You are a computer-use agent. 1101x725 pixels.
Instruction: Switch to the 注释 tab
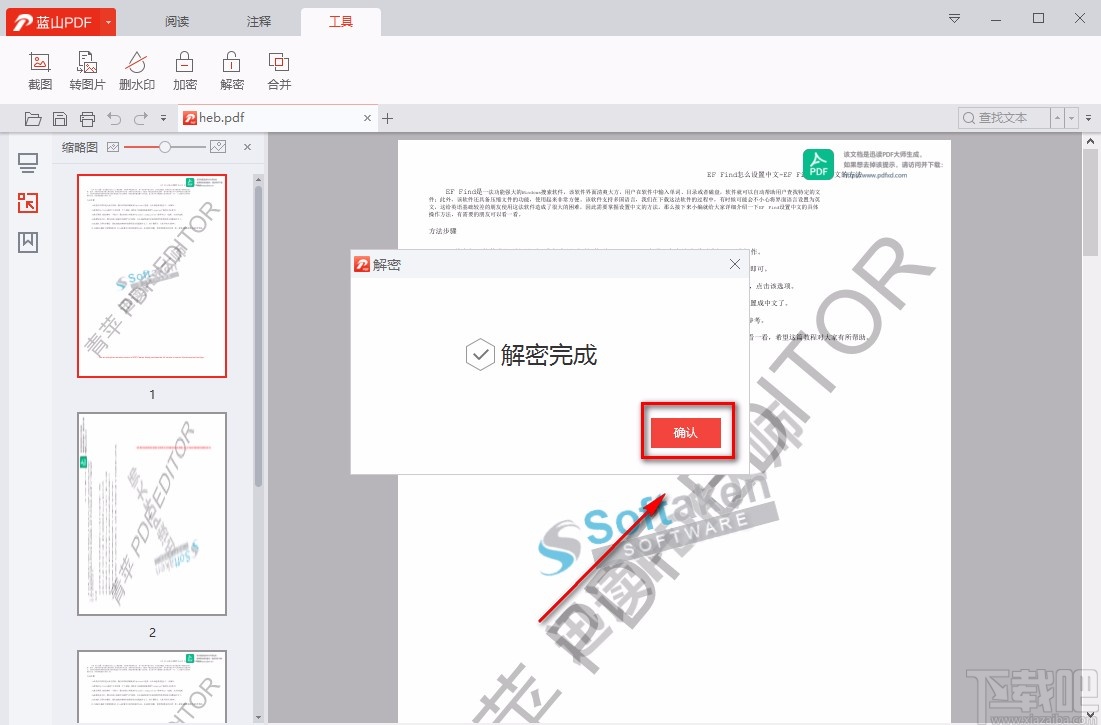[258, 20]
